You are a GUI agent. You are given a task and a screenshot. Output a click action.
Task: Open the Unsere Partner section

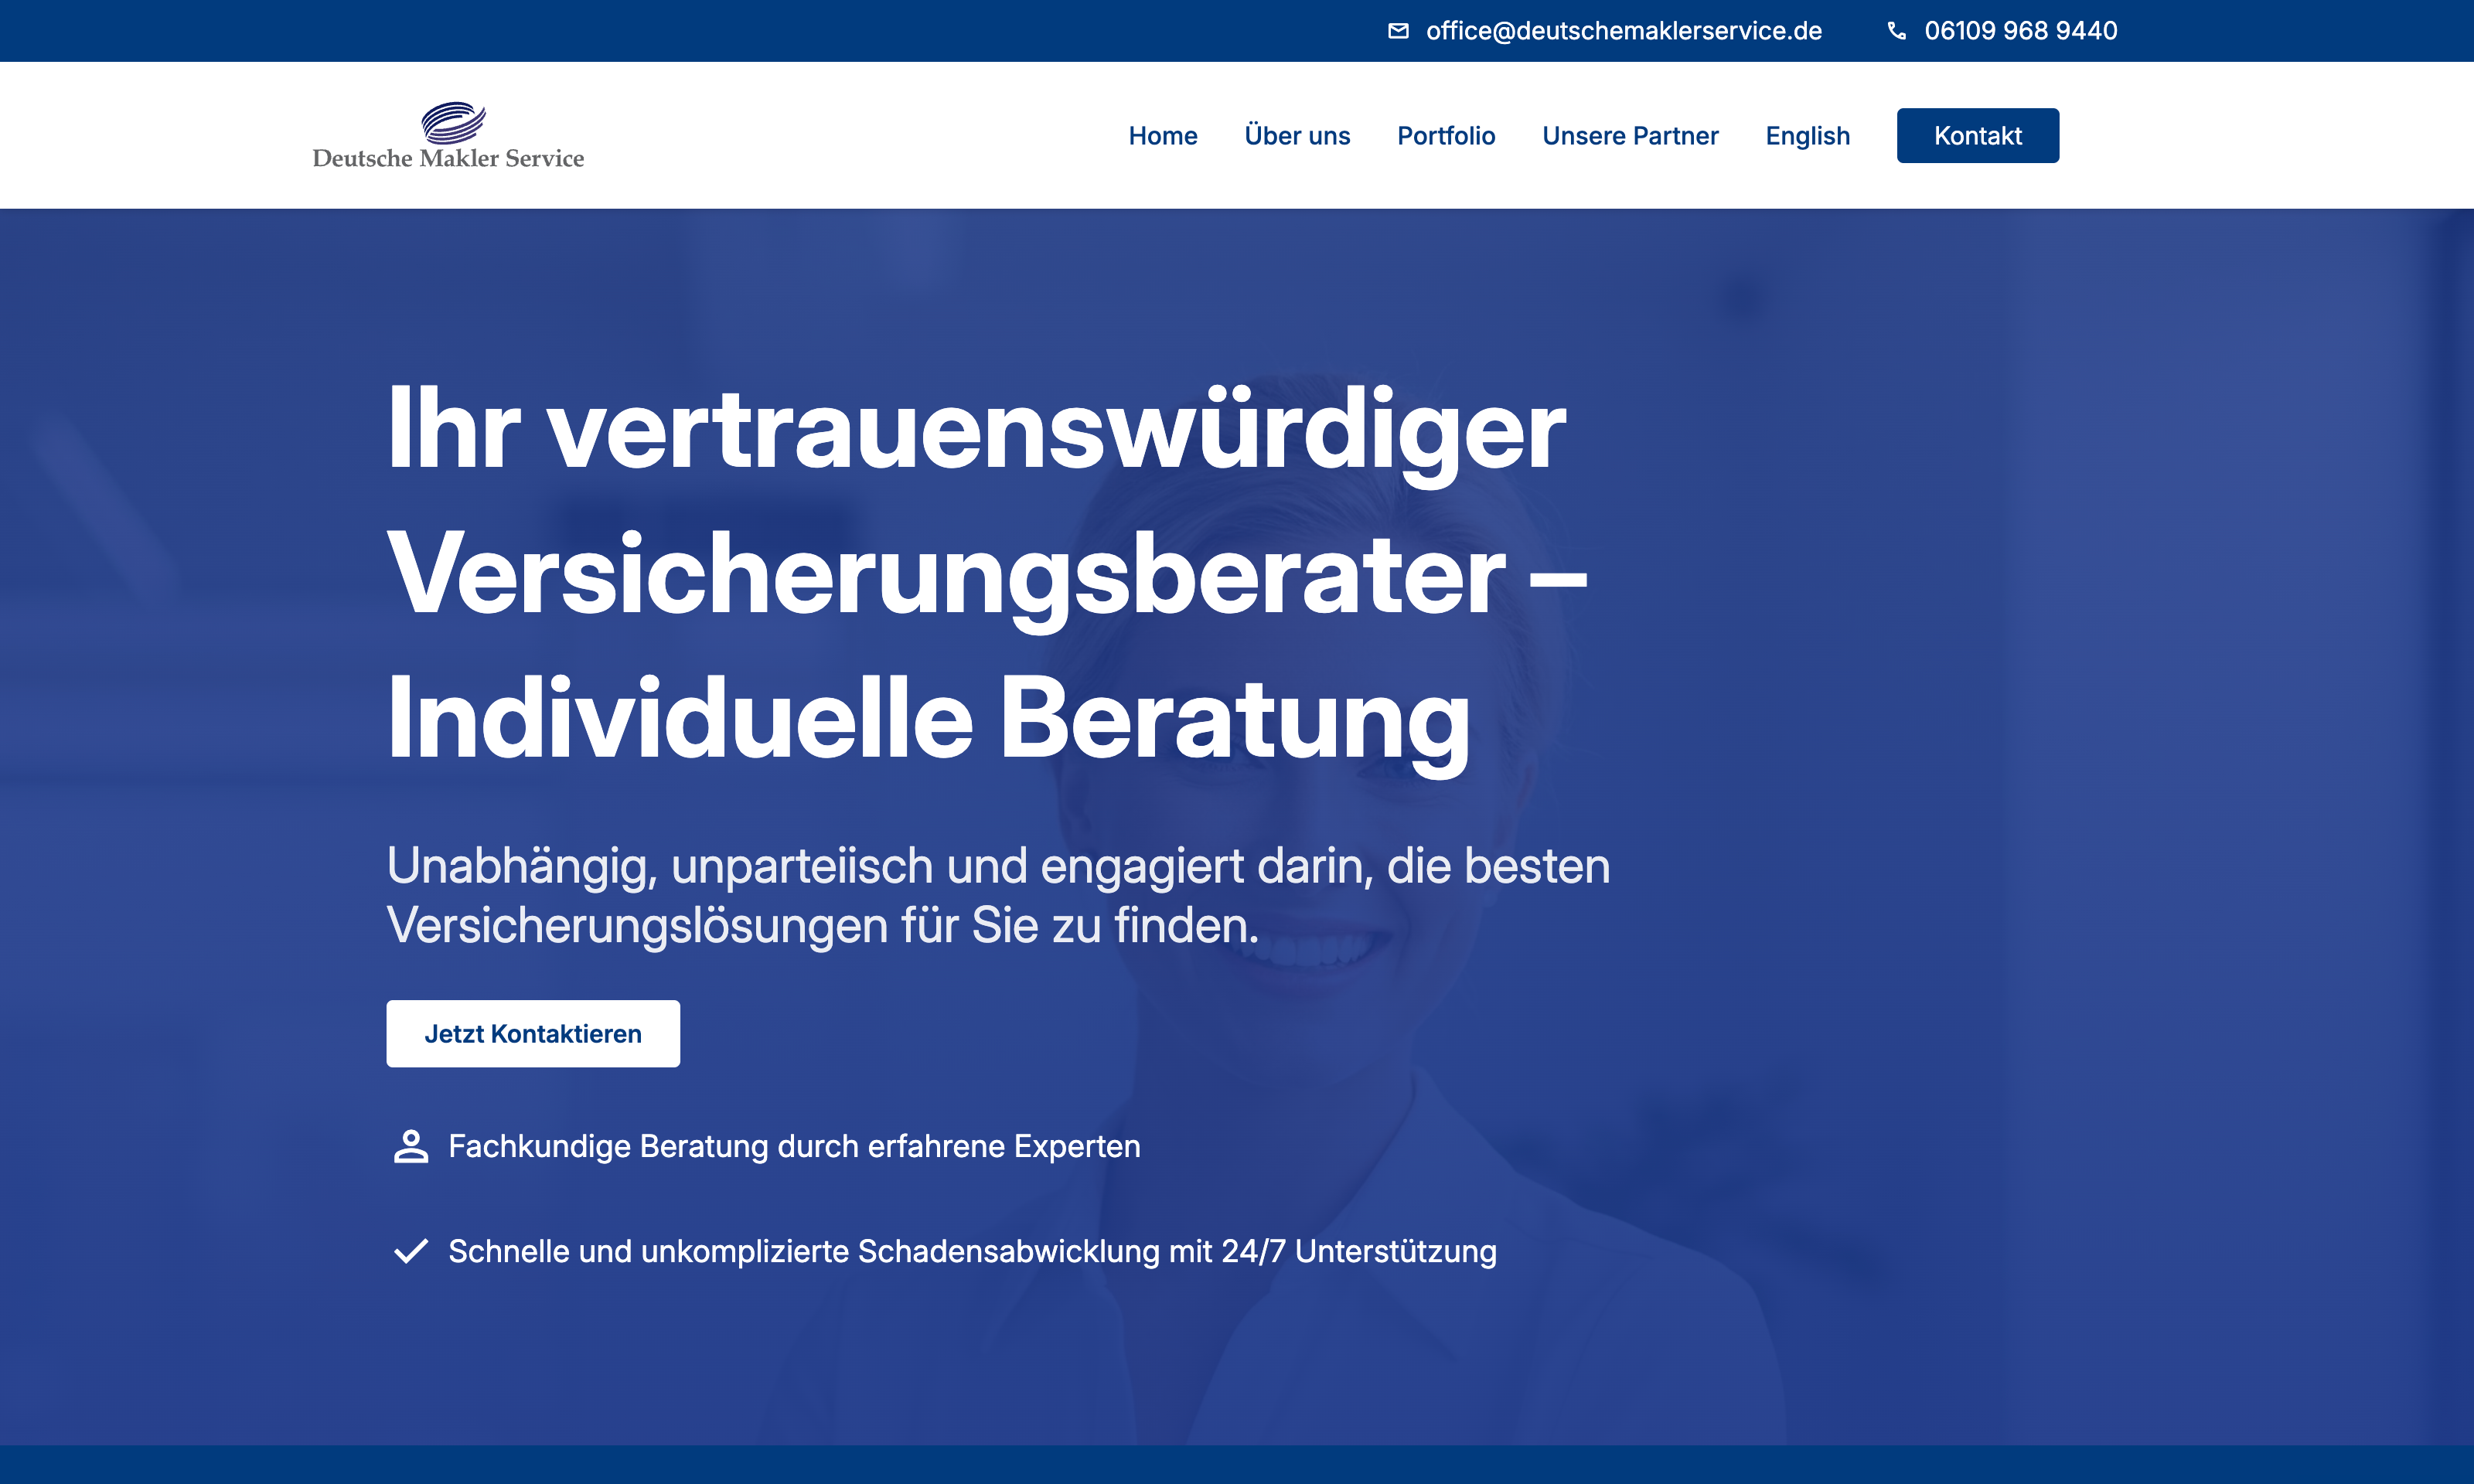click(x=1630, y=135)
